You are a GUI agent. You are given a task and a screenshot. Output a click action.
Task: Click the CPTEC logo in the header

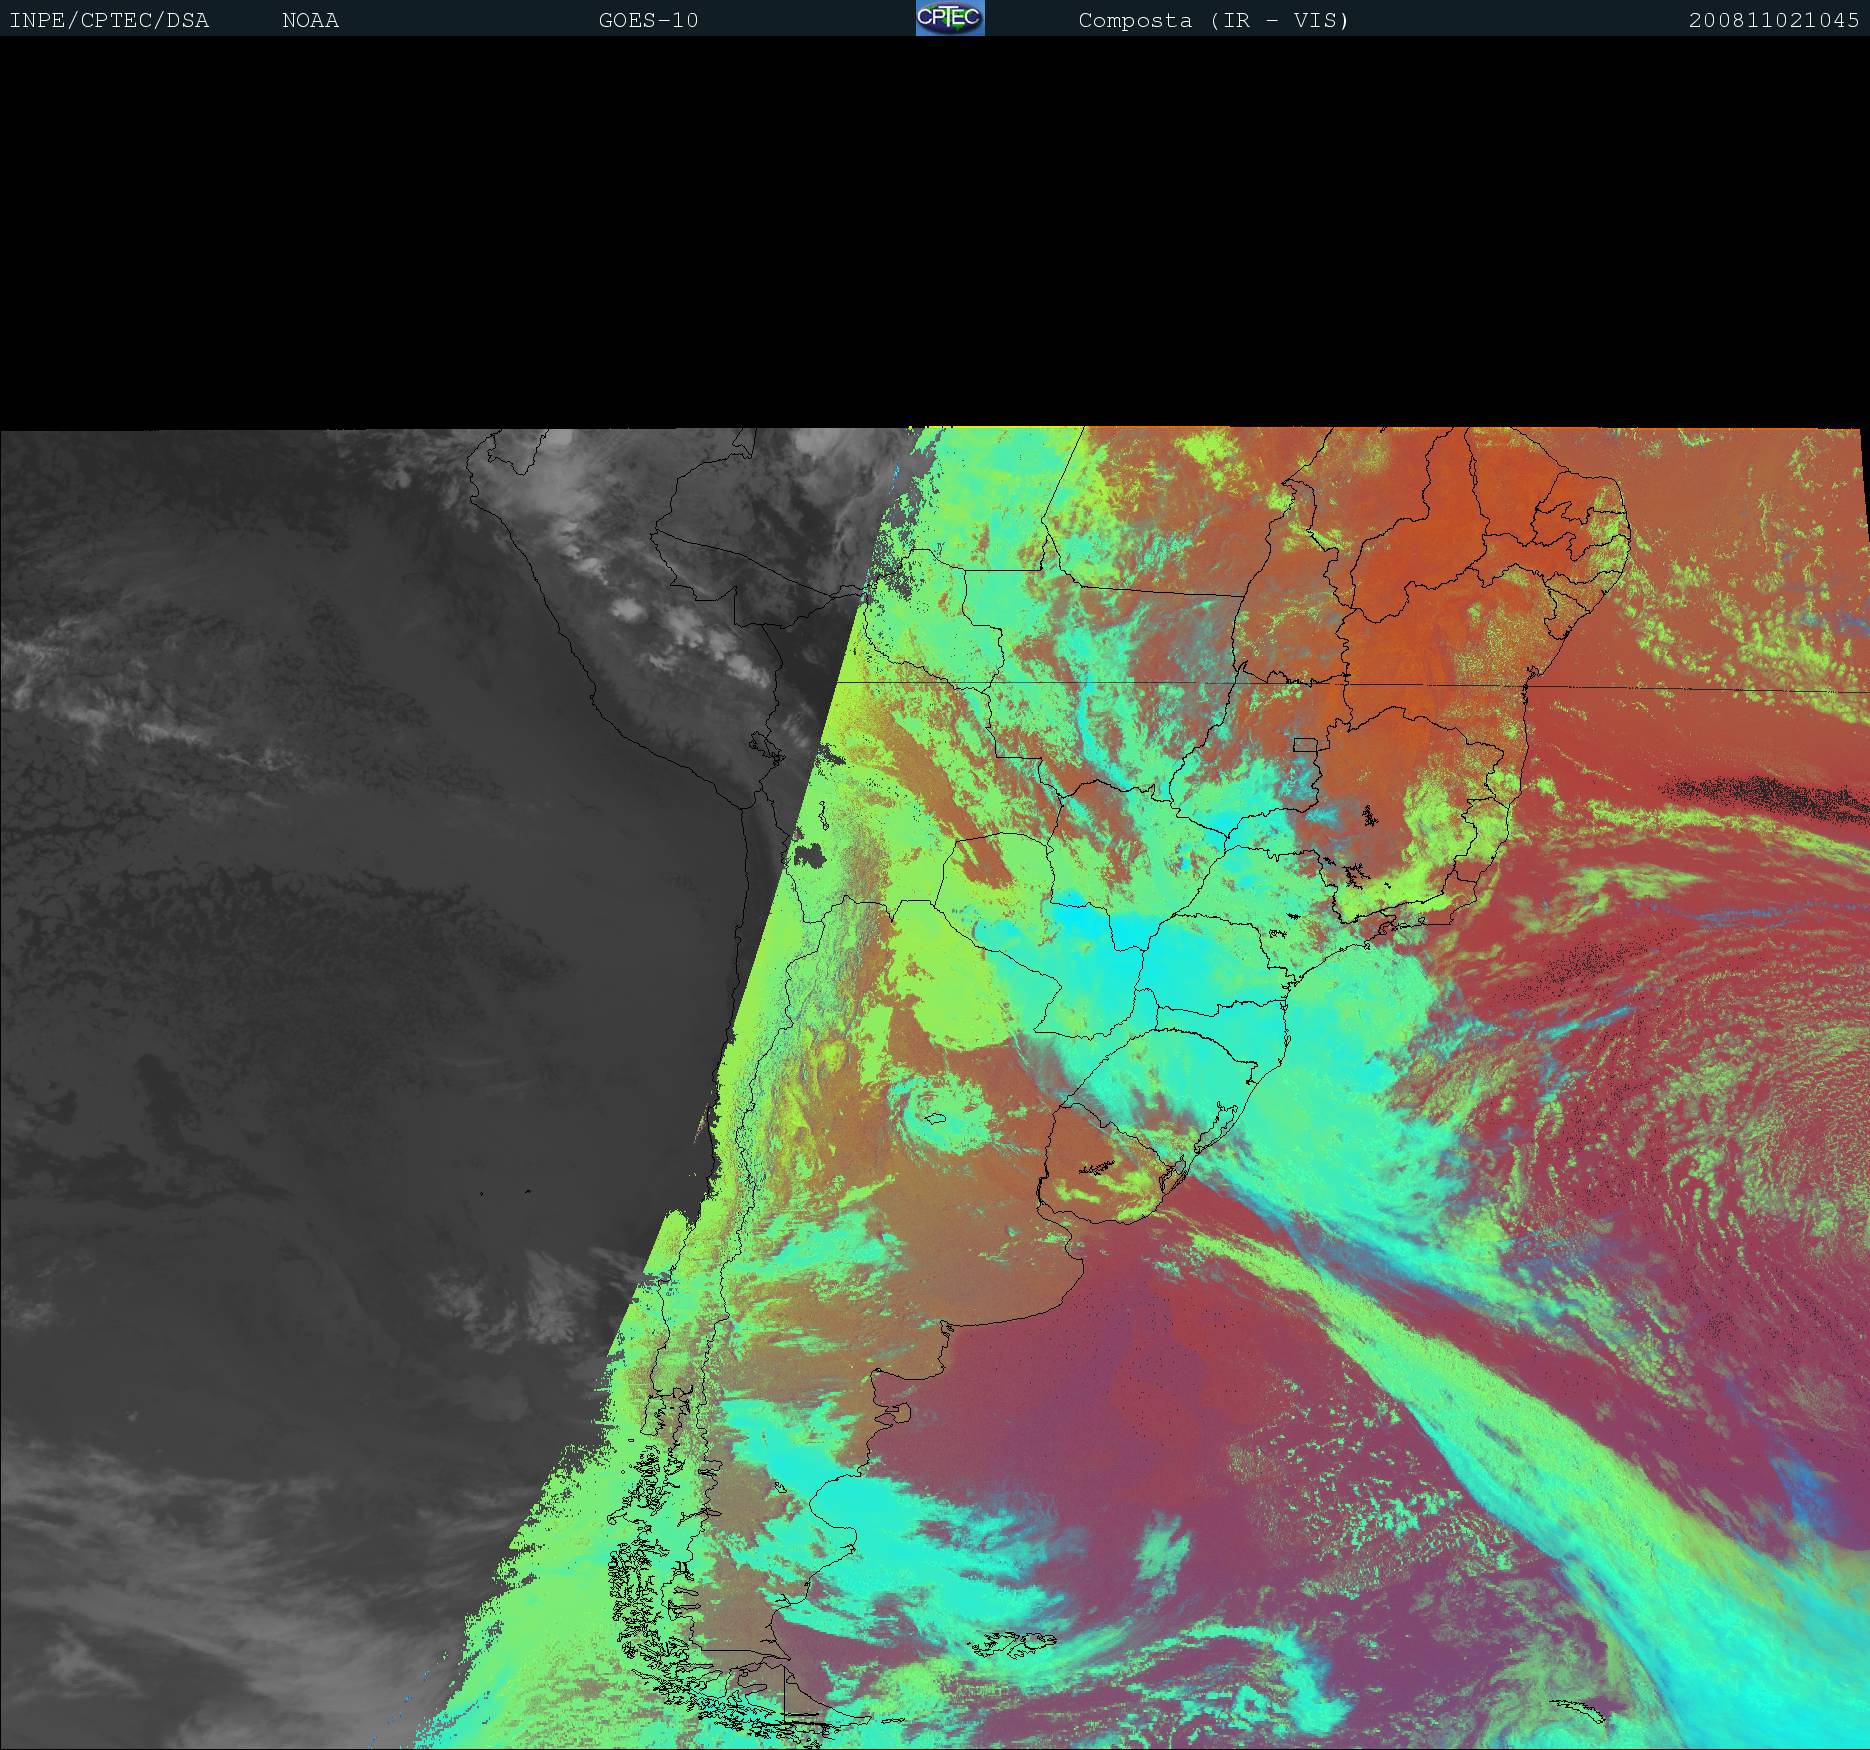(x=949, y=18)
